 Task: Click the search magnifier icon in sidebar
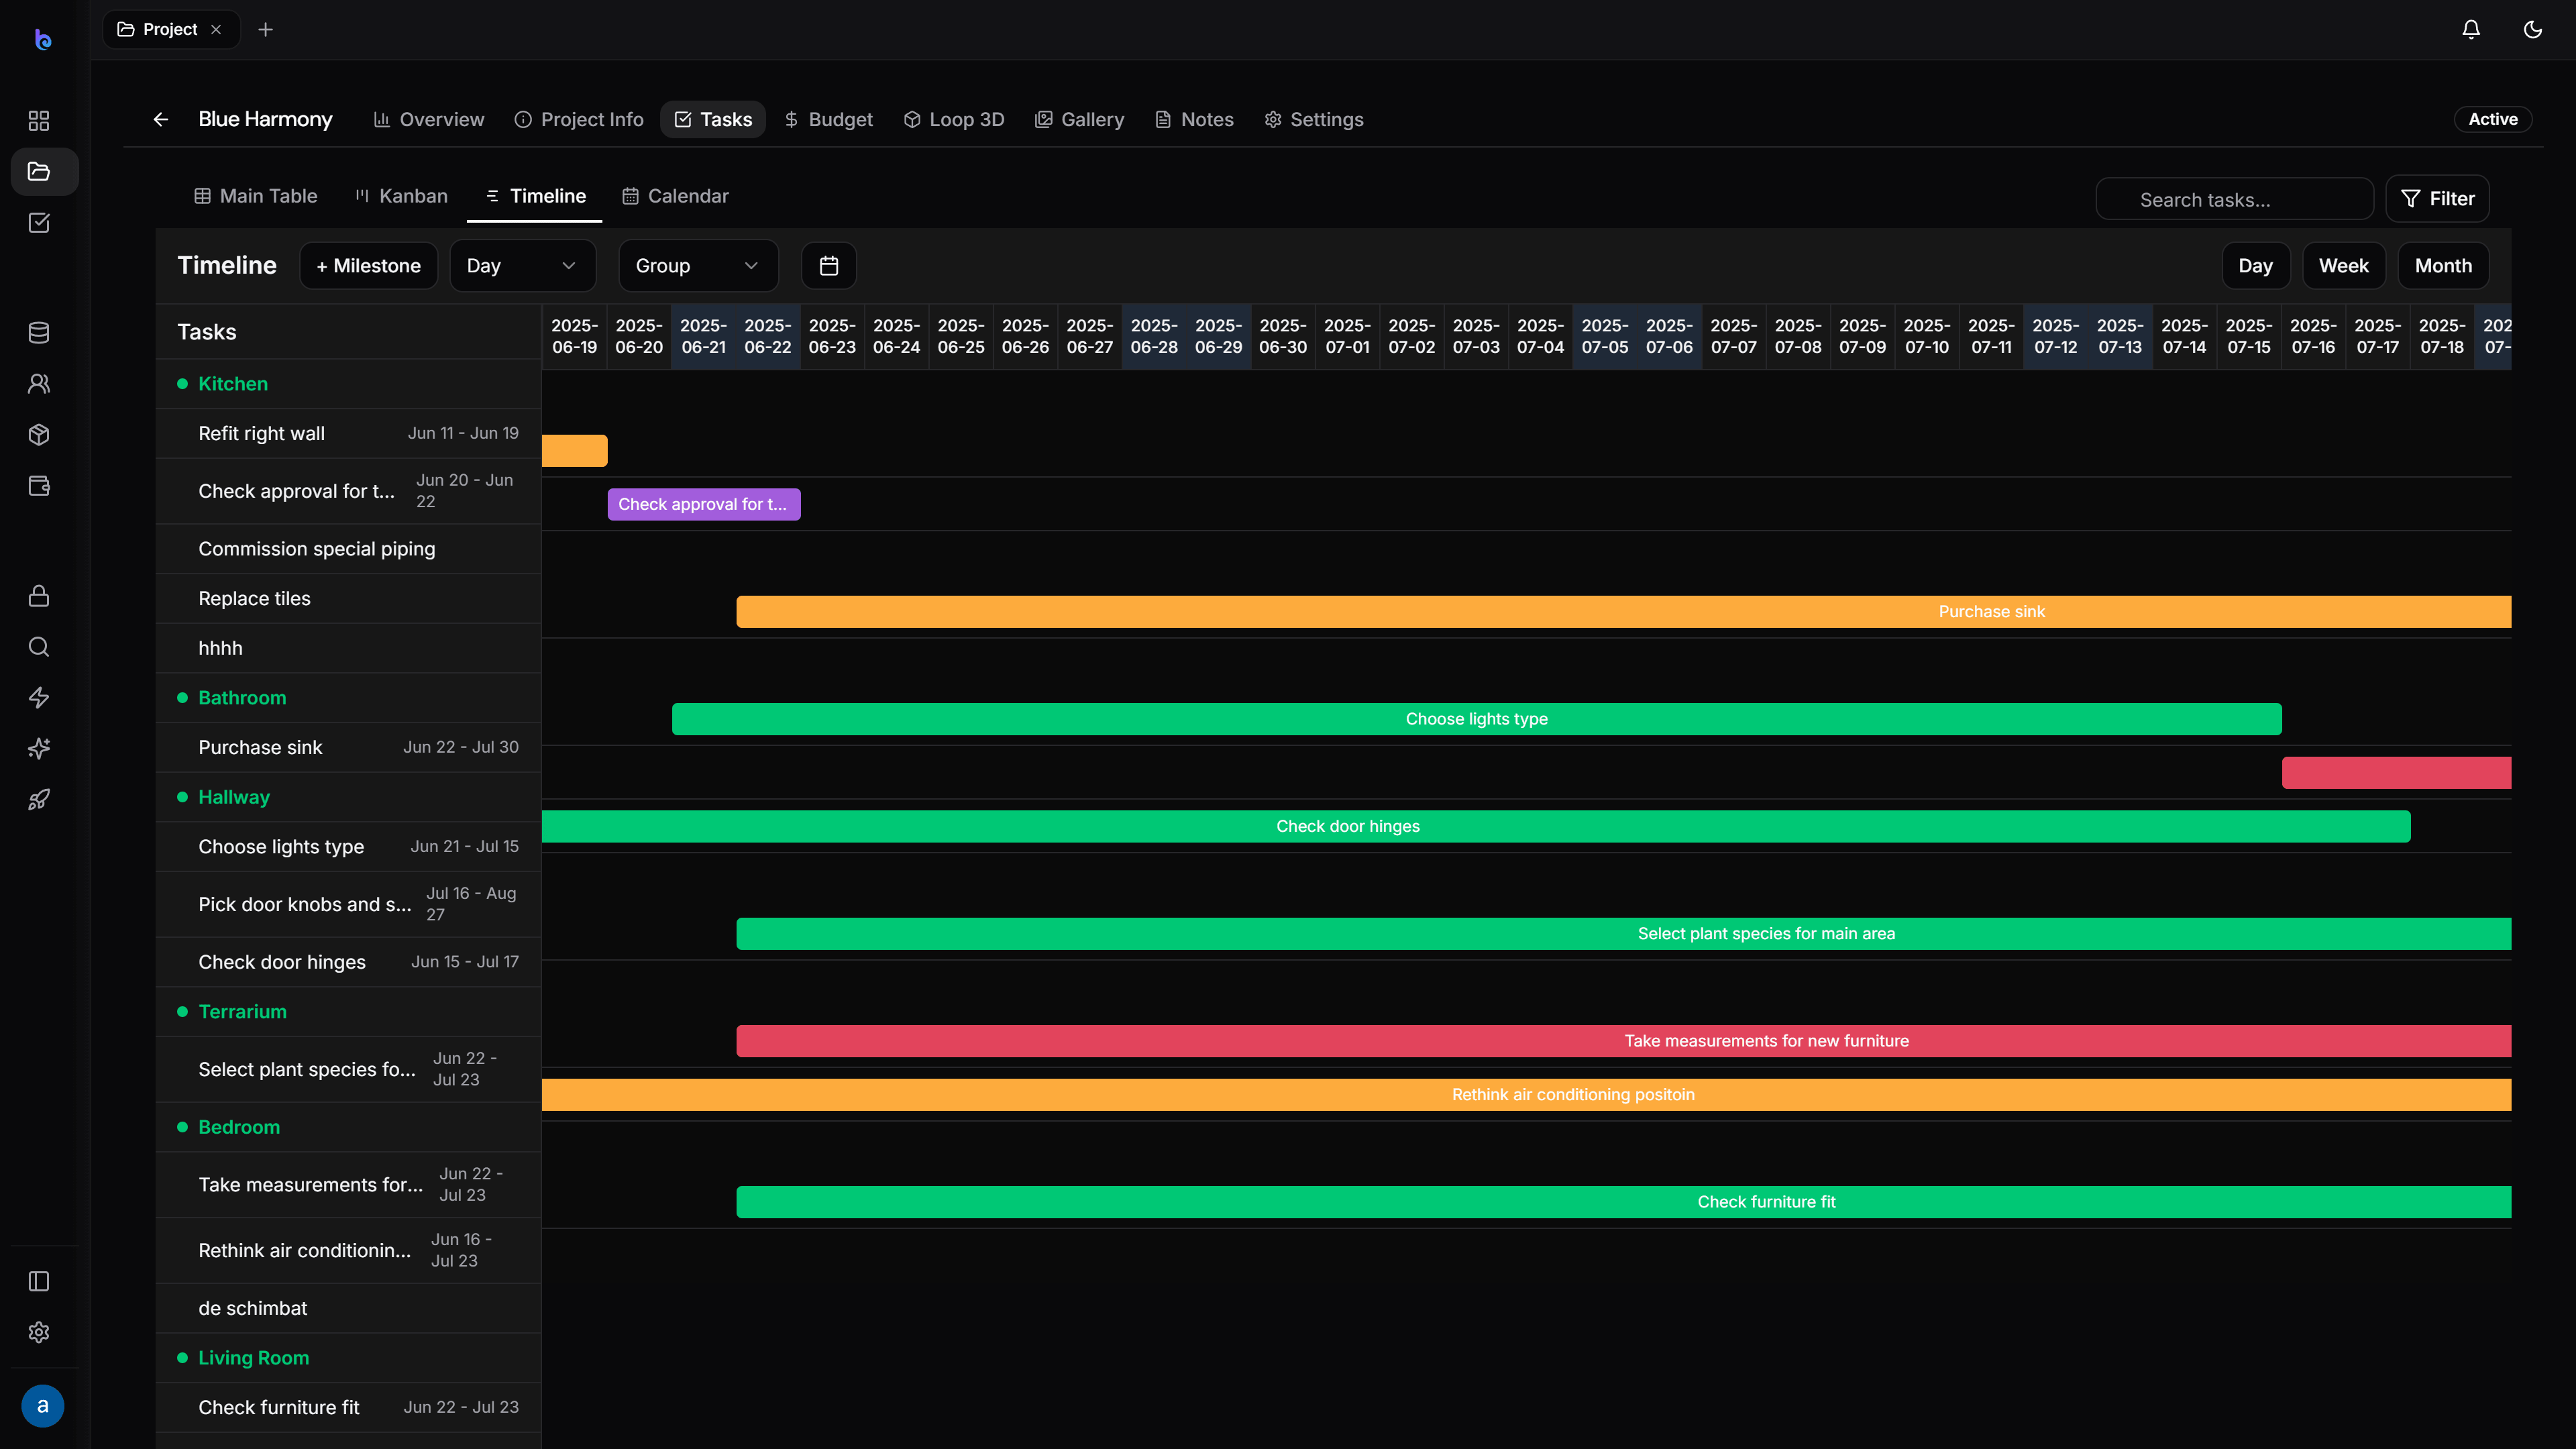(39, 647)
